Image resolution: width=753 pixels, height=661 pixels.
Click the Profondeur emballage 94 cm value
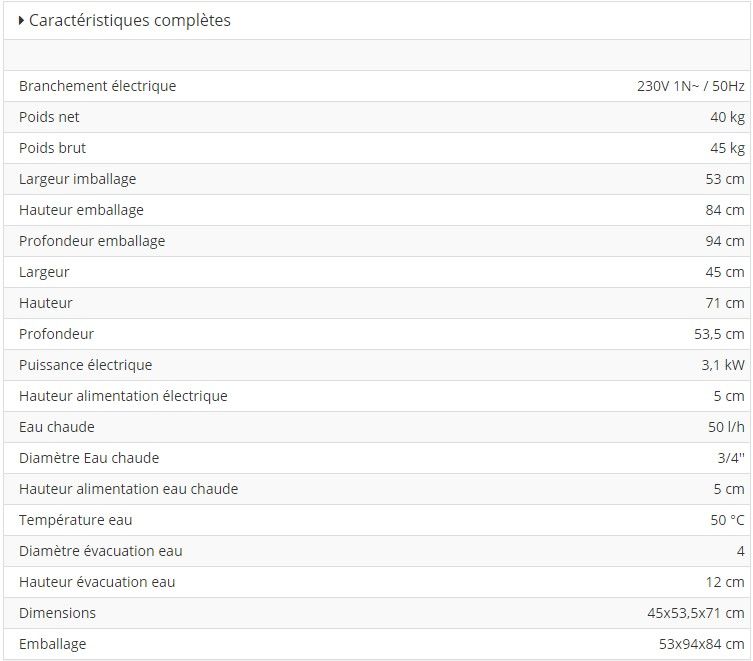click(724, 241)
